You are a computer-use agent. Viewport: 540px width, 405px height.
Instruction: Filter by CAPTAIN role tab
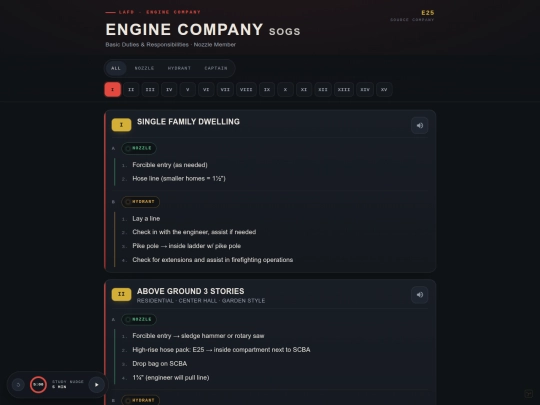tap(216, 68)
